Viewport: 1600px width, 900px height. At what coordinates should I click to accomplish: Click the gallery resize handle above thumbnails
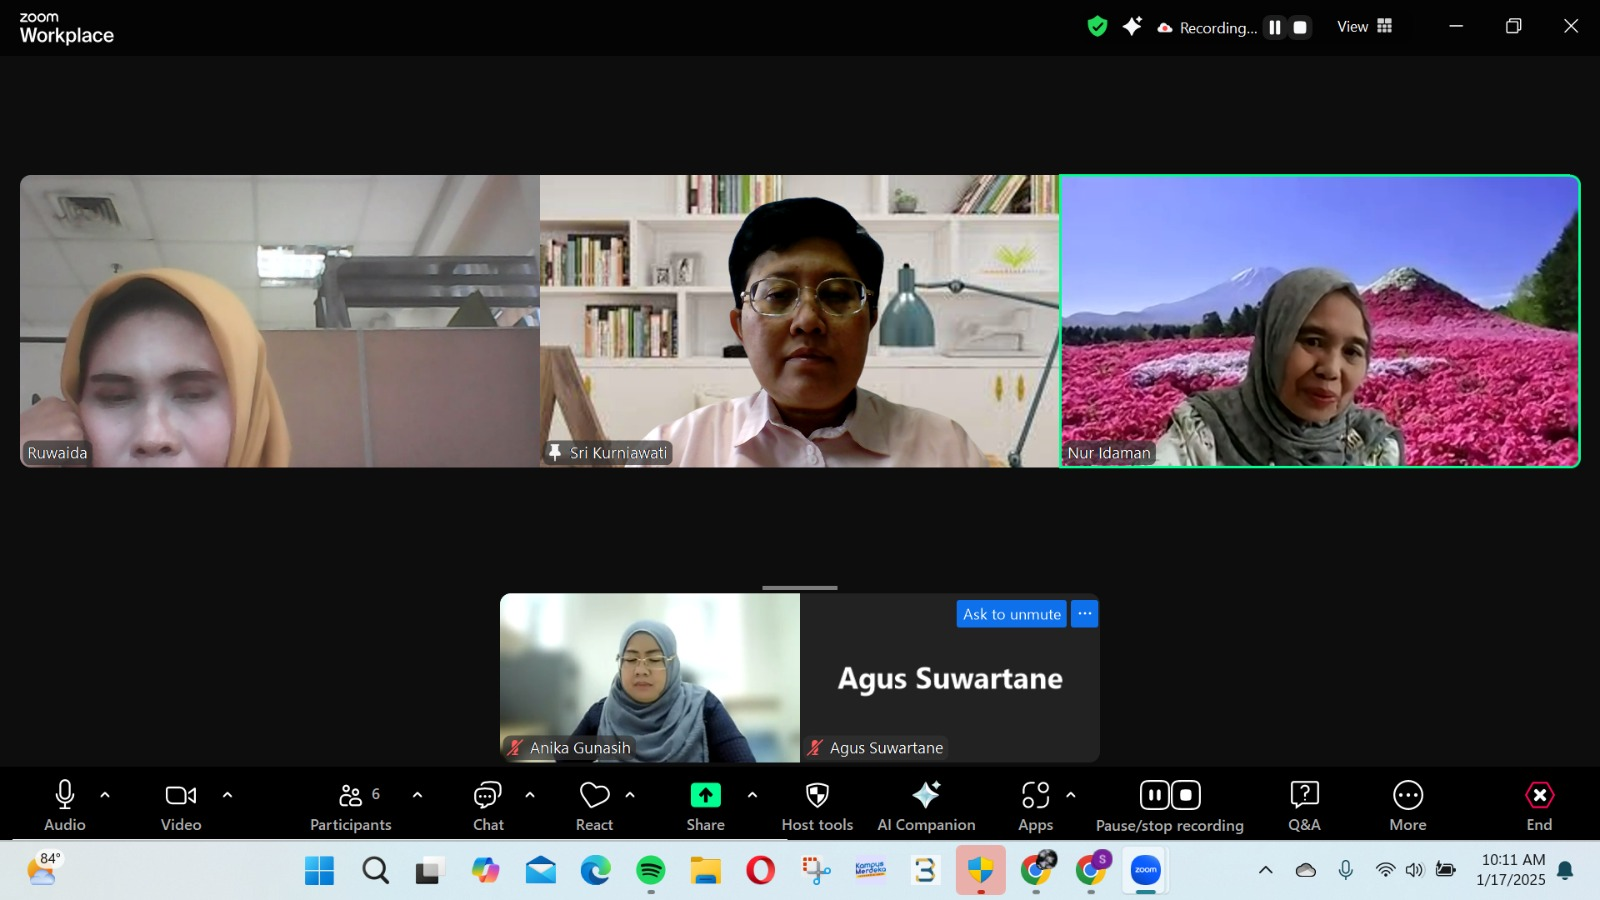800,588
